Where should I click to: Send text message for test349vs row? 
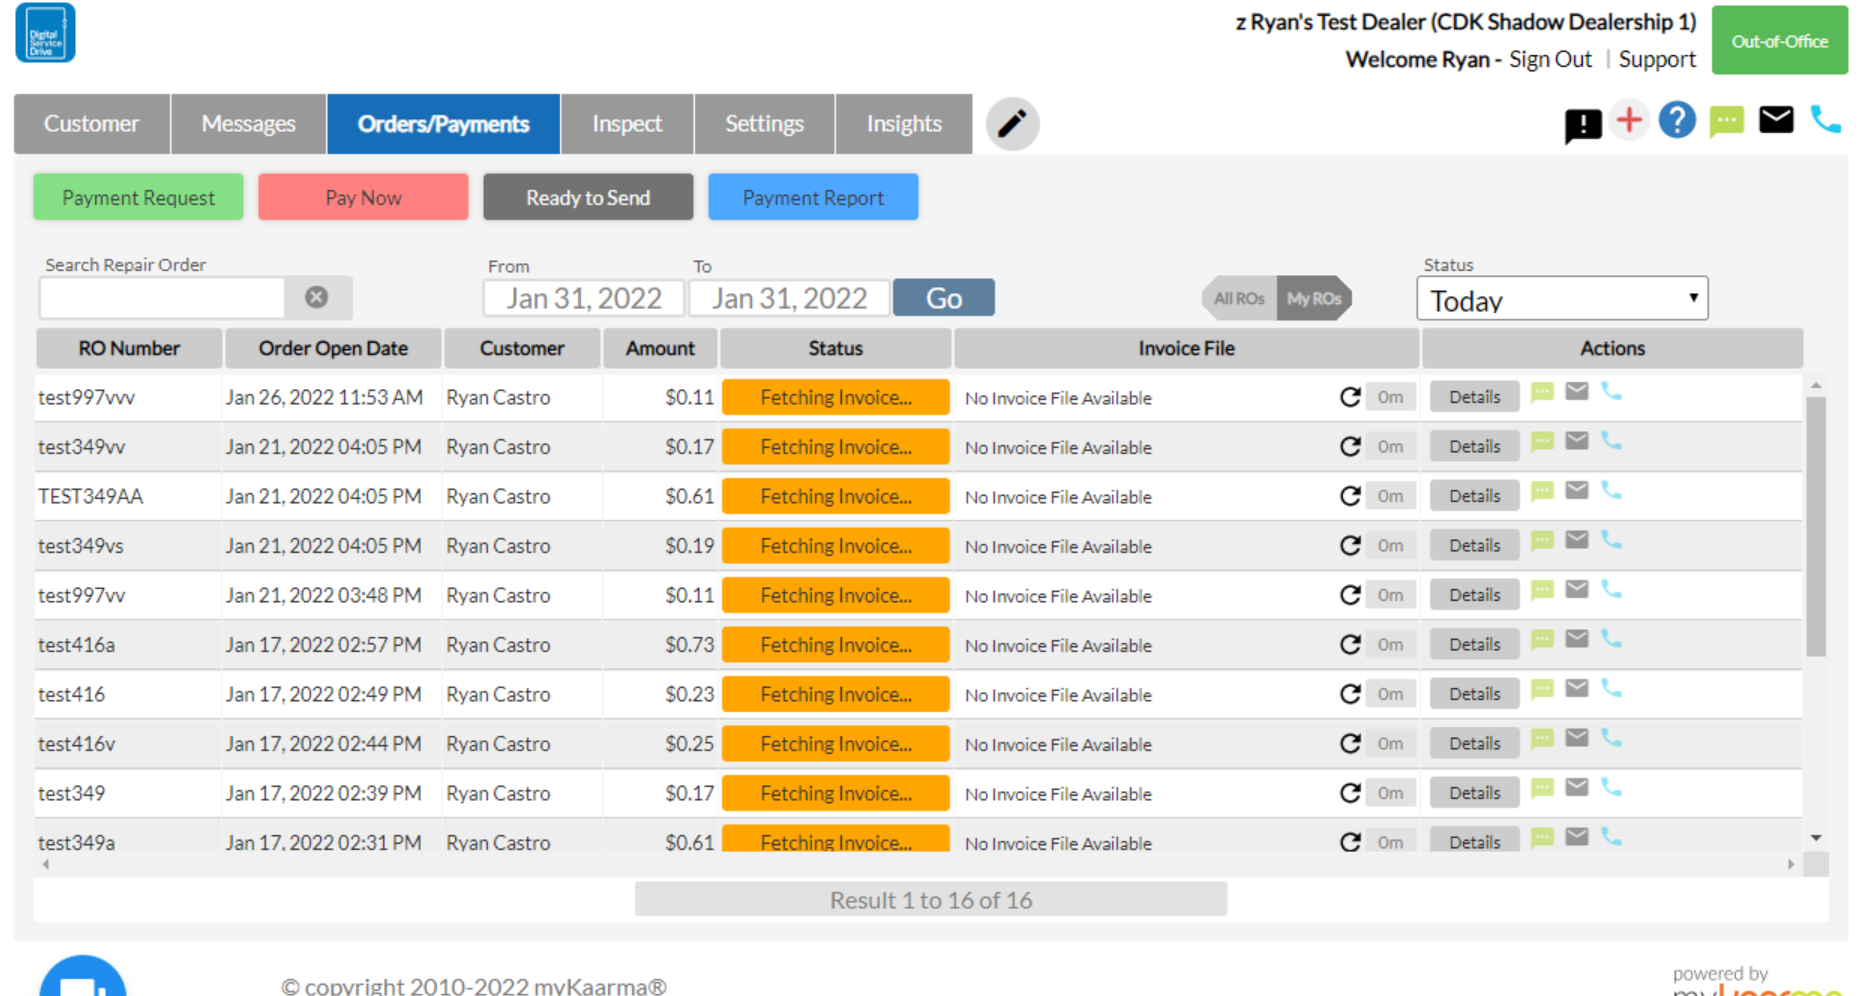tap(1542, 540)
